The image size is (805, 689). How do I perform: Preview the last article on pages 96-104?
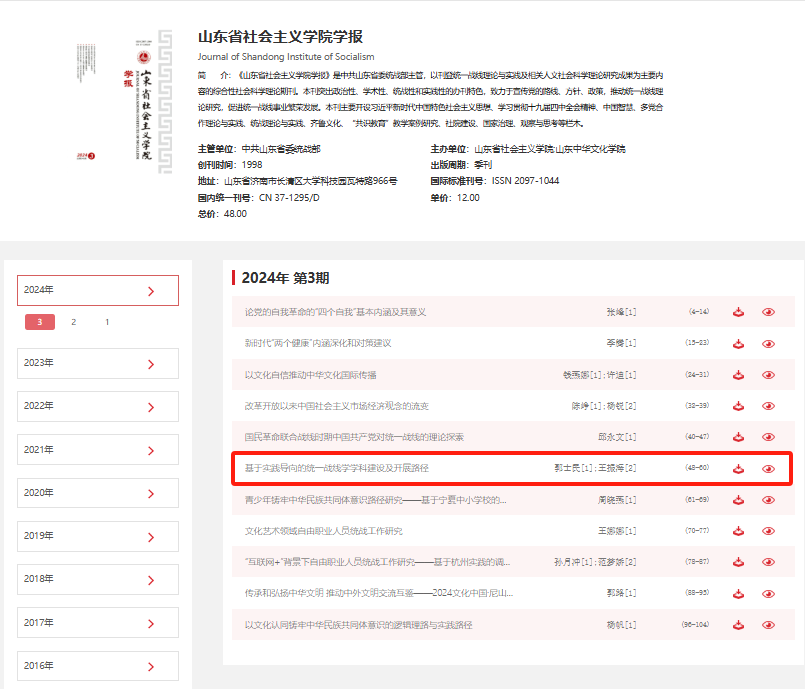(768, 625)
